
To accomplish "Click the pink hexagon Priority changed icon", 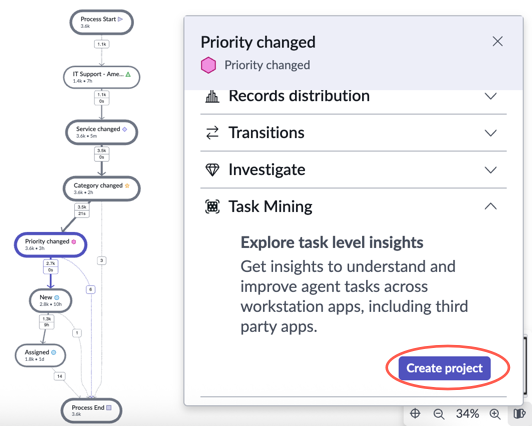I will tap(208, 65).
